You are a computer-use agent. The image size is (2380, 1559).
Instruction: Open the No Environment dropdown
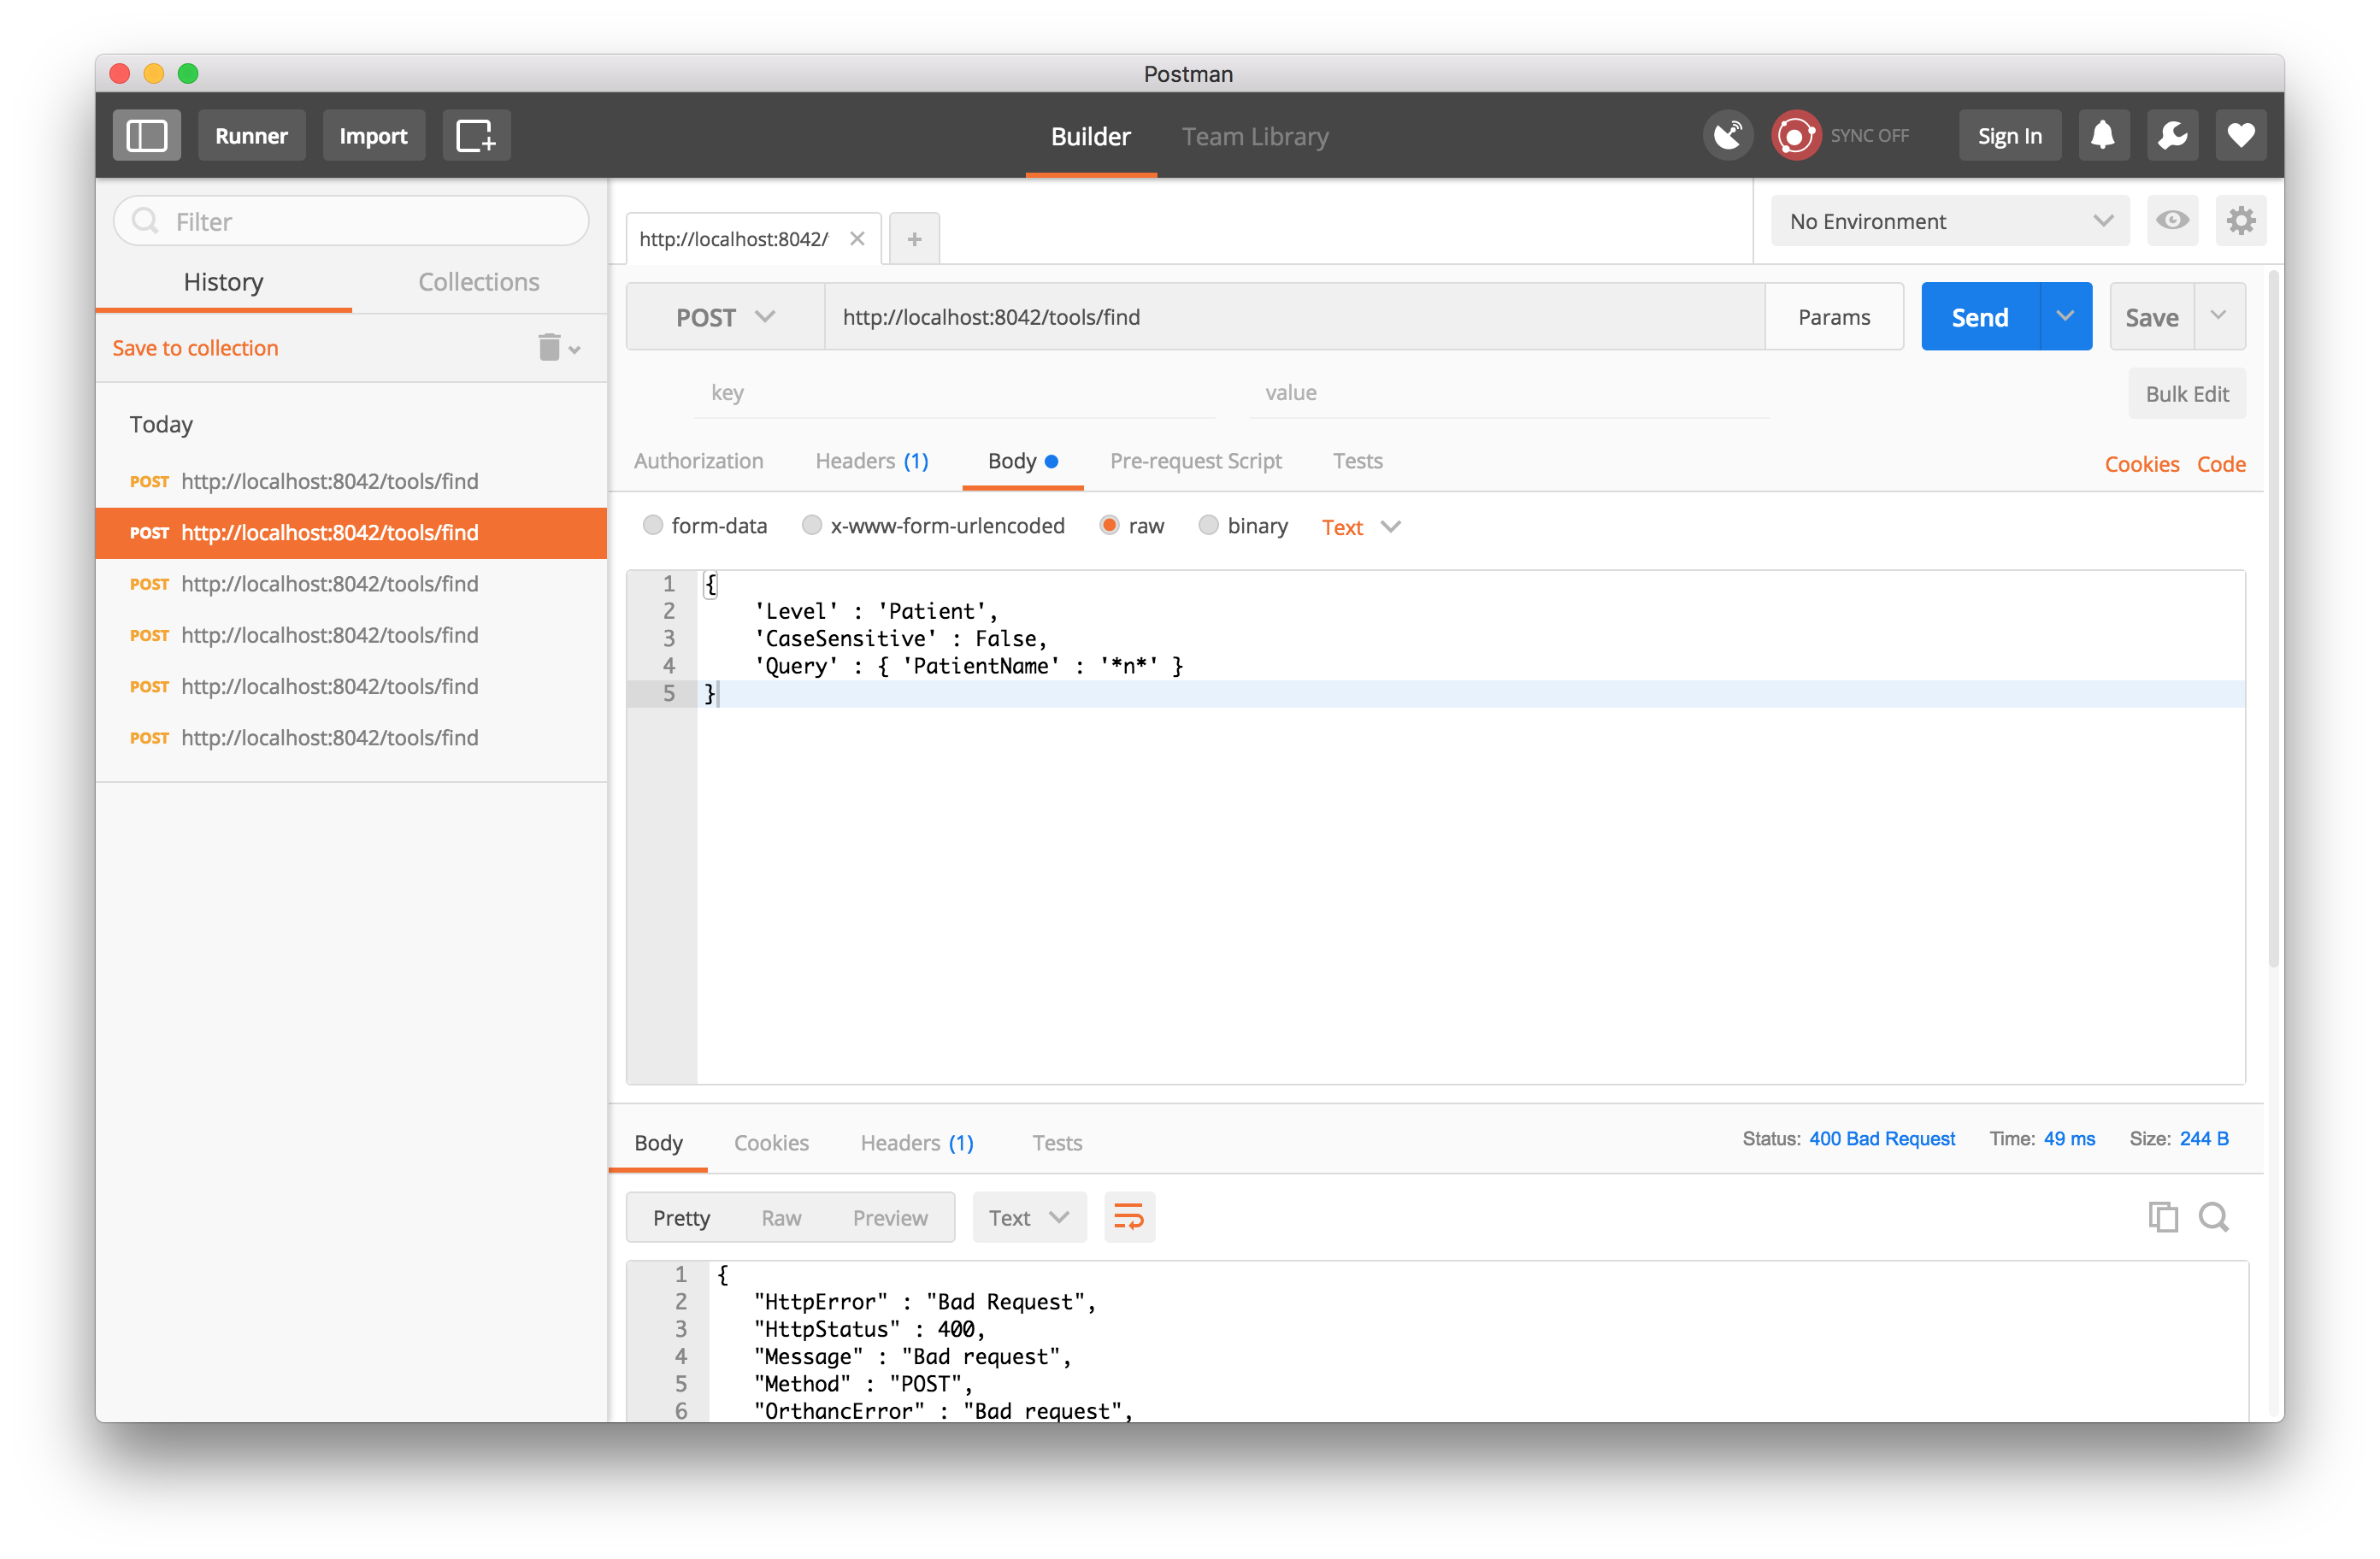coord(1950,221)
